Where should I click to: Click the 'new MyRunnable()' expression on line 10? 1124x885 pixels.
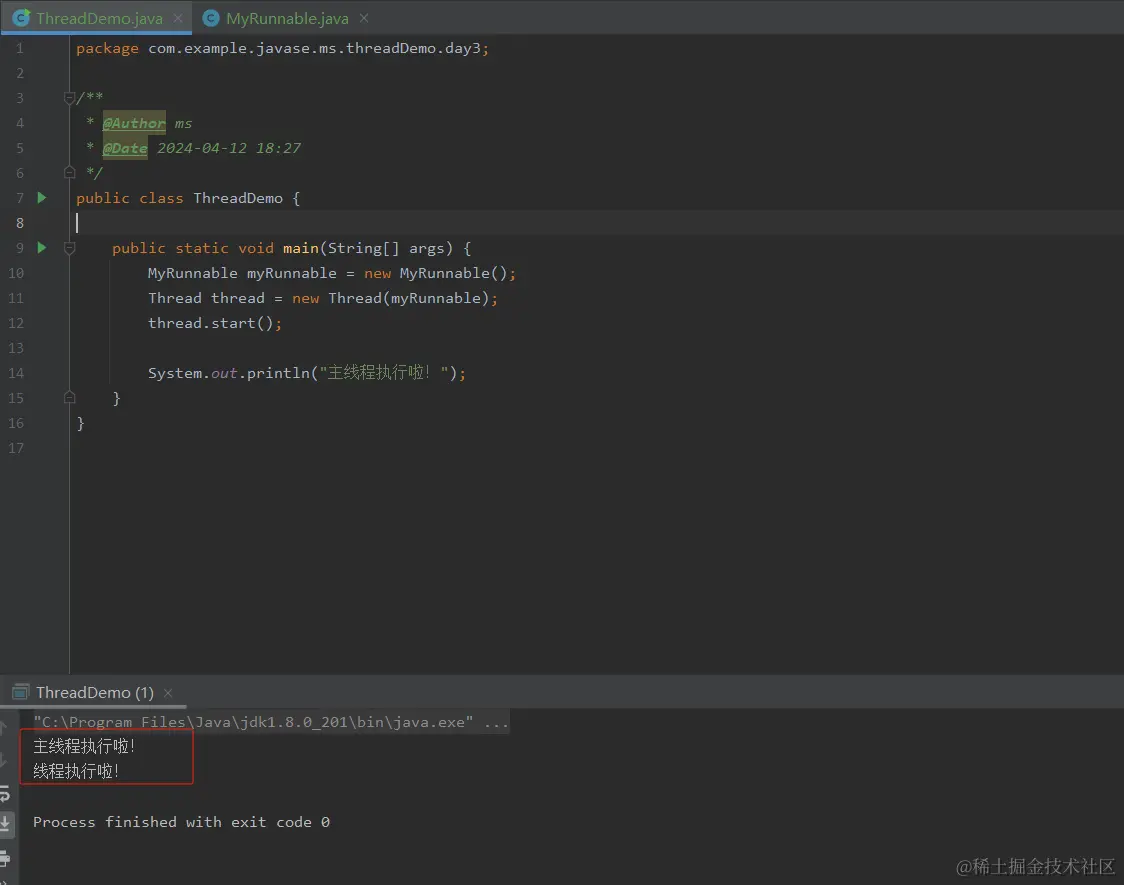[436, 273]
